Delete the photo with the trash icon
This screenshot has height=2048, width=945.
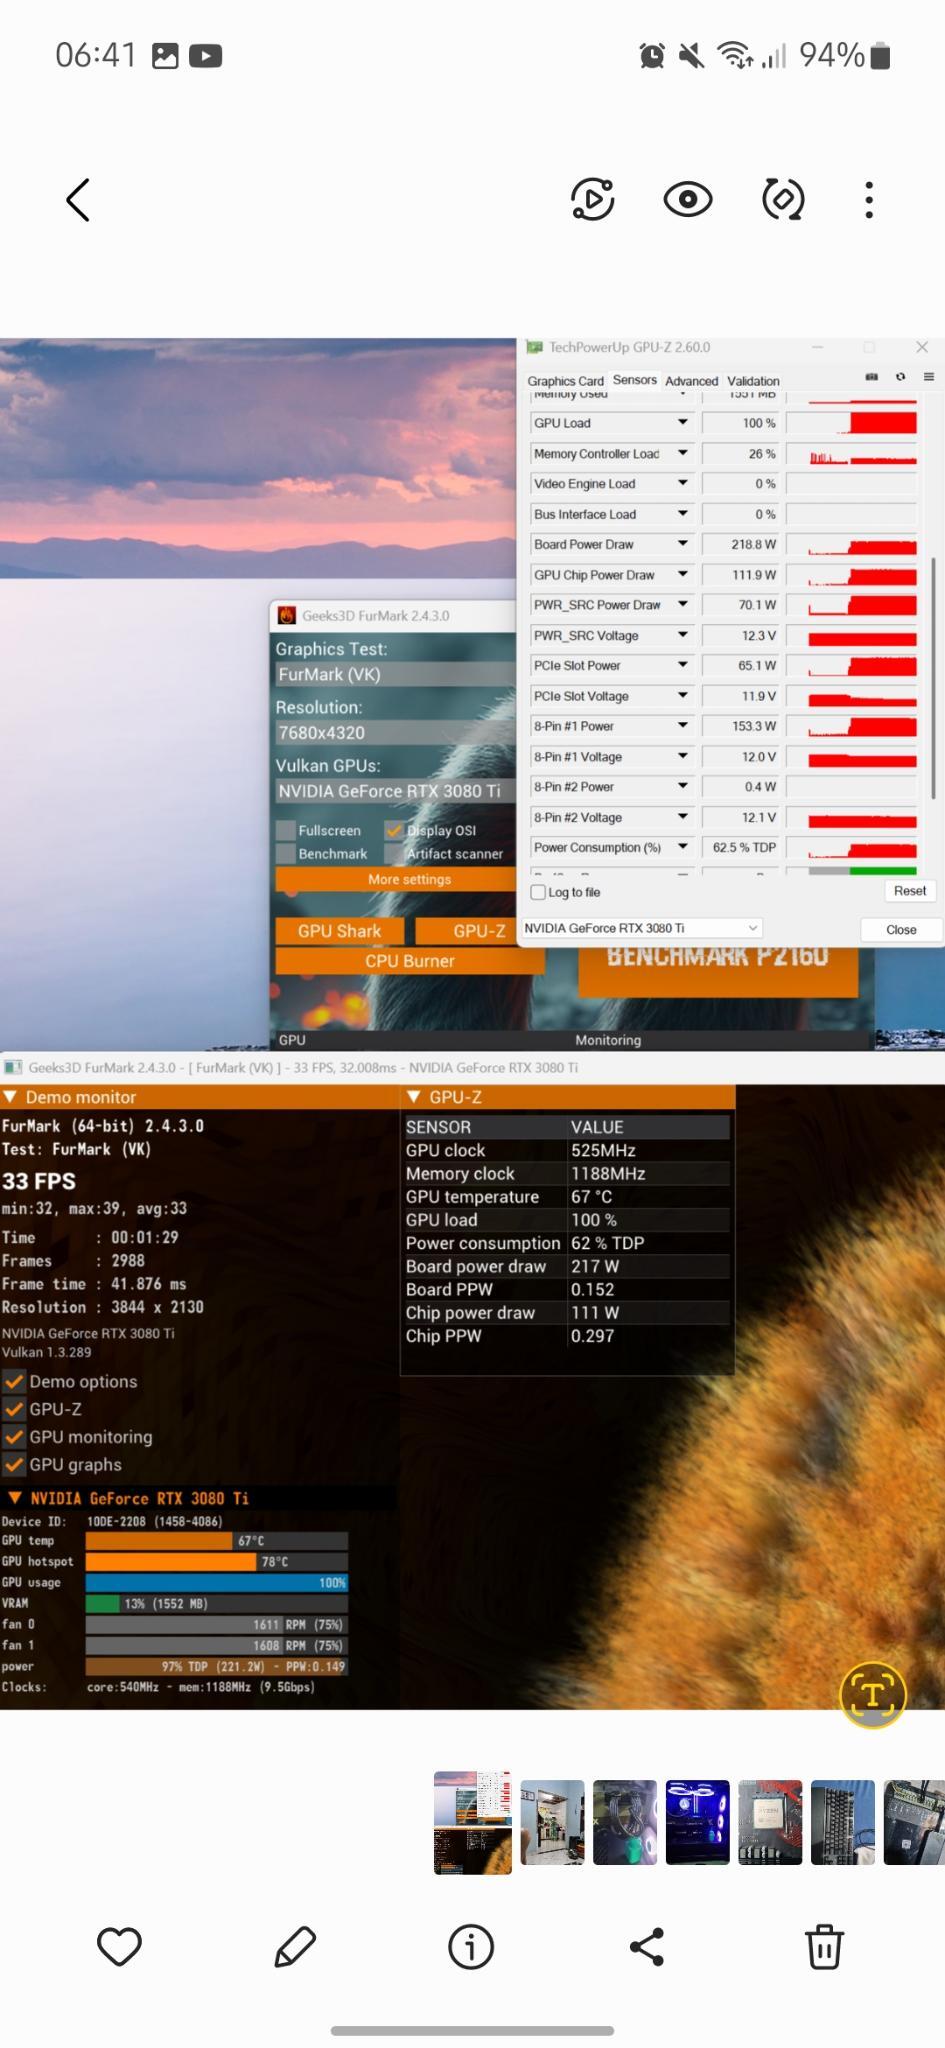[x=824, y=1947]
